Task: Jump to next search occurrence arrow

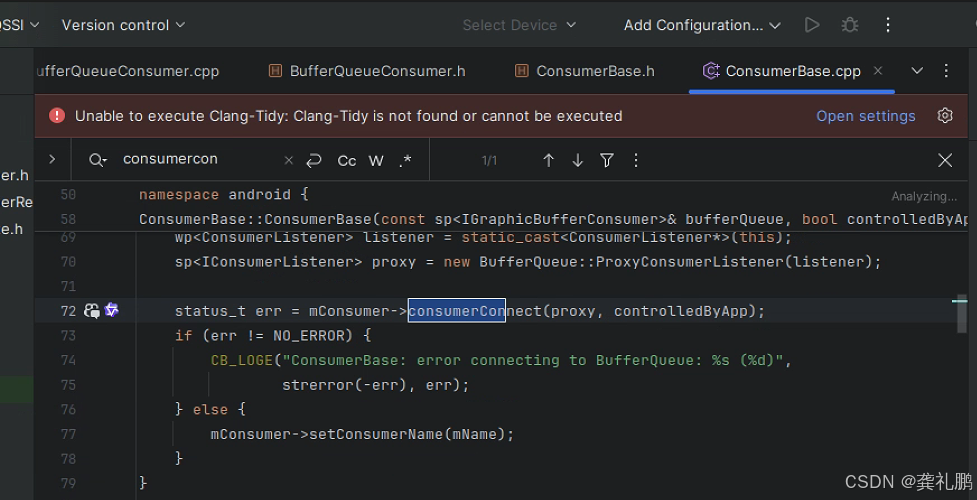Action: tap(577, 160)
